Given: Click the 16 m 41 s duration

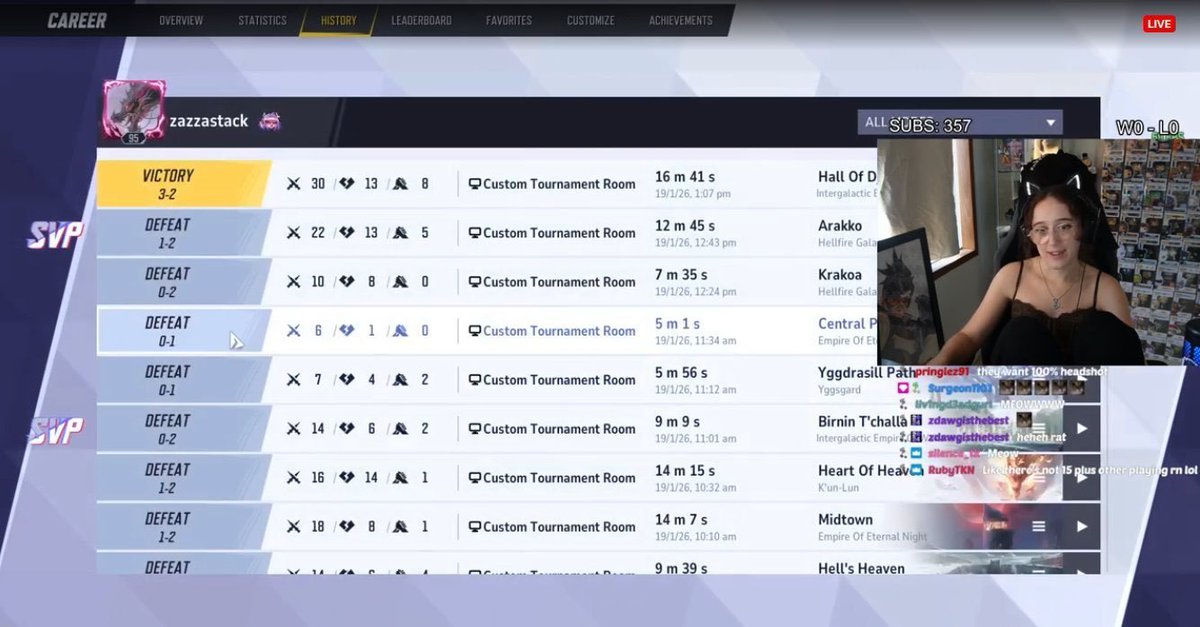Looking at the screenshot, I should [x=685, y=177].
